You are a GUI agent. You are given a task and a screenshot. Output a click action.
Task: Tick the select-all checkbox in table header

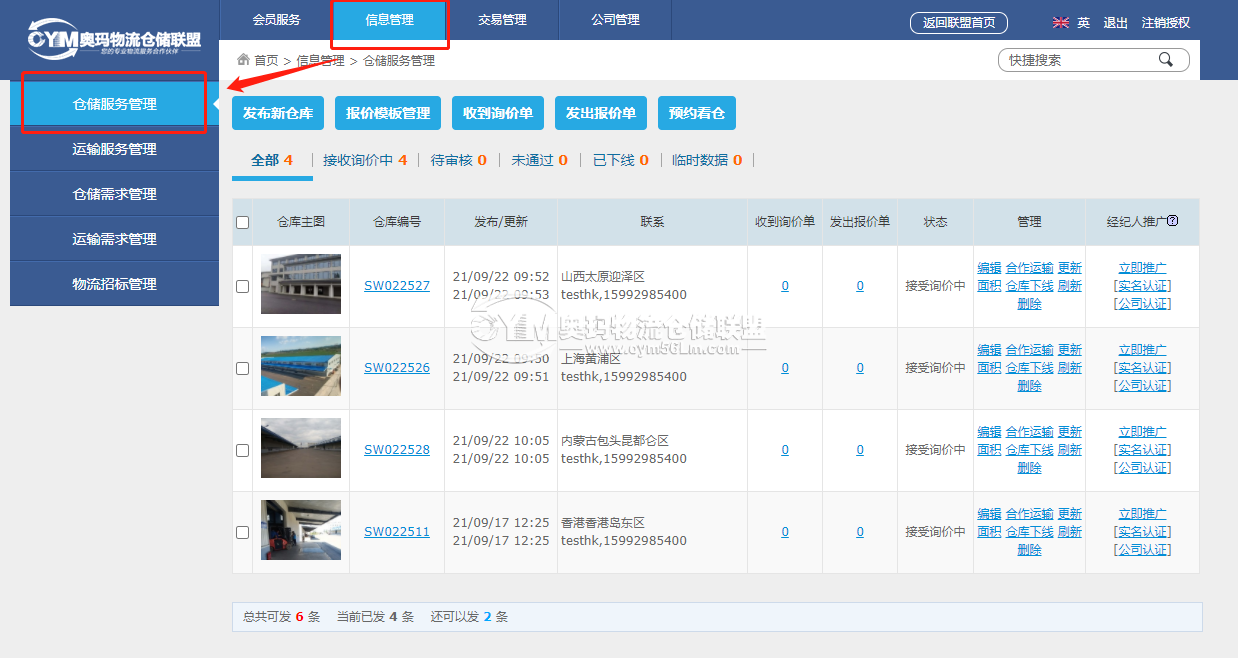point(242,222)
